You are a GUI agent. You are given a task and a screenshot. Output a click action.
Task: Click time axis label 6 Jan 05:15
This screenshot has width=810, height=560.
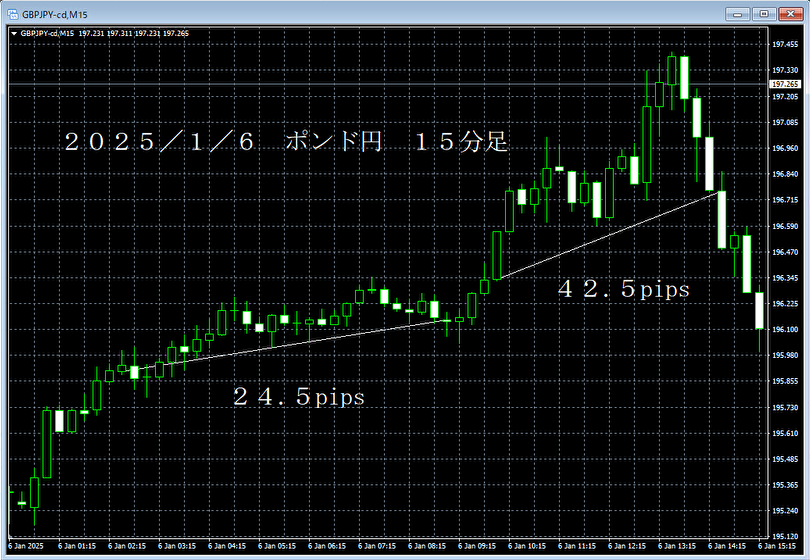click(277, 546)
